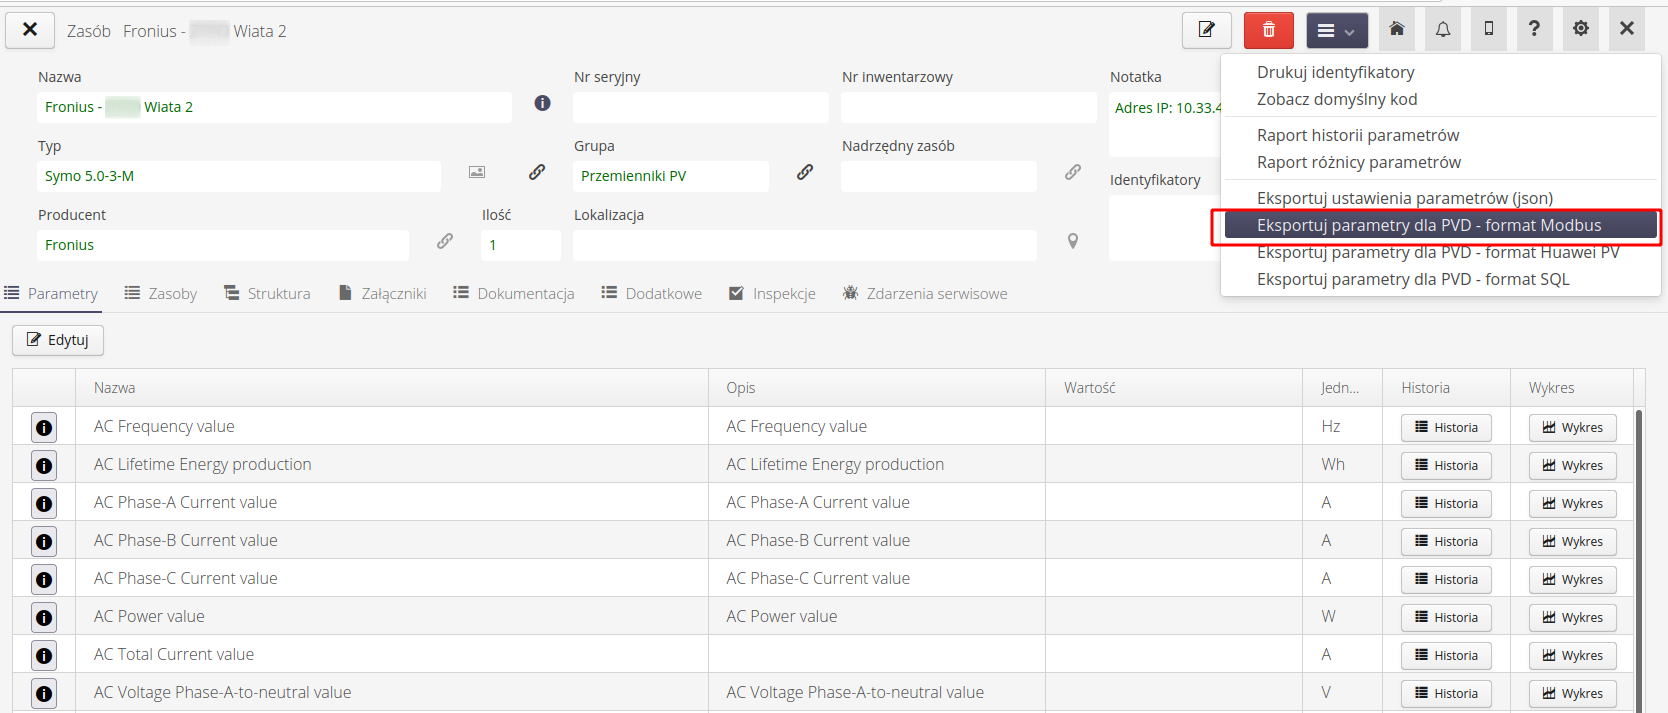The height and width of the screenshot is (713, 1668).
Task: Open help question mark icon
Action: click(1534, 30)
